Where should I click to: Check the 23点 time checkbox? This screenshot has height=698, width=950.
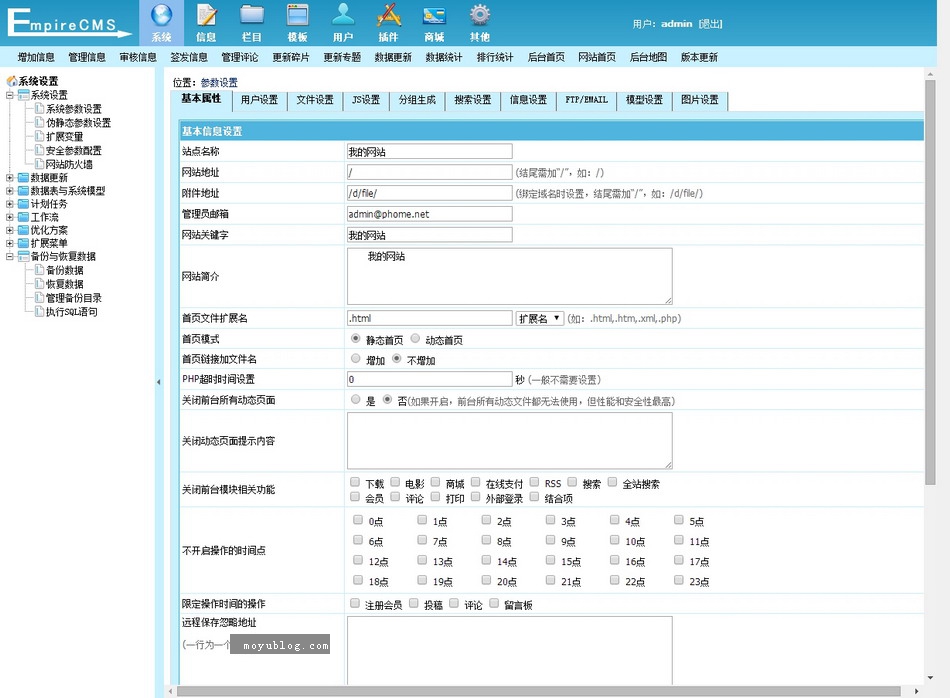click(679, 580)
